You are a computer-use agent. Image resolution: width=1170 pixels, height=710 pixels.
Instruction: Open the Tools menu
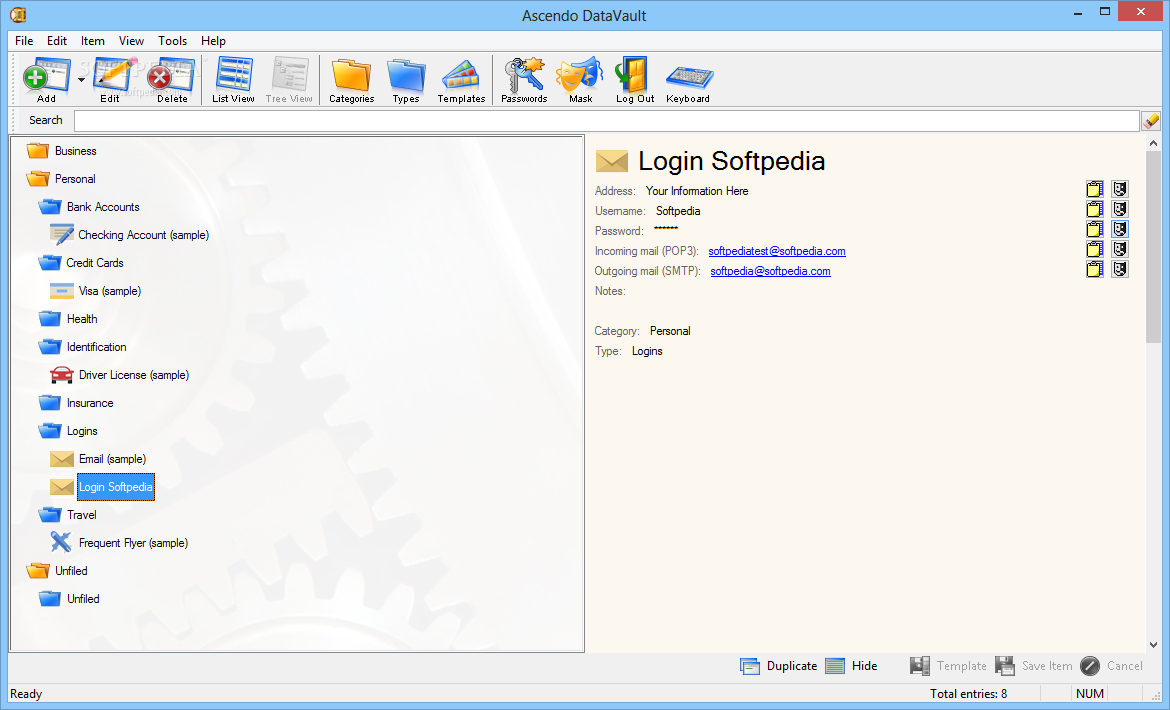click(172, 41)
